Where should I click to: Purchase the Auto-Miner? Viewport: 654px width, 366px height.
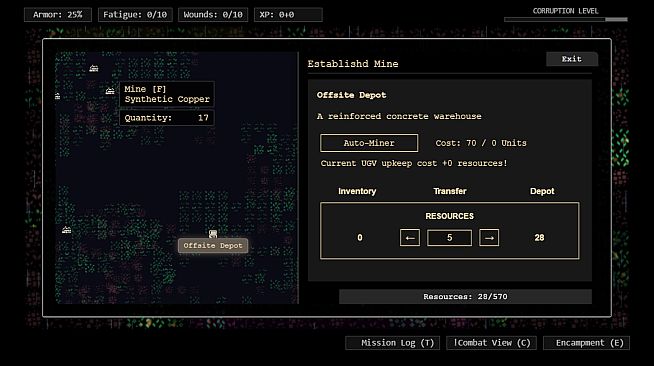pos(369,143)
